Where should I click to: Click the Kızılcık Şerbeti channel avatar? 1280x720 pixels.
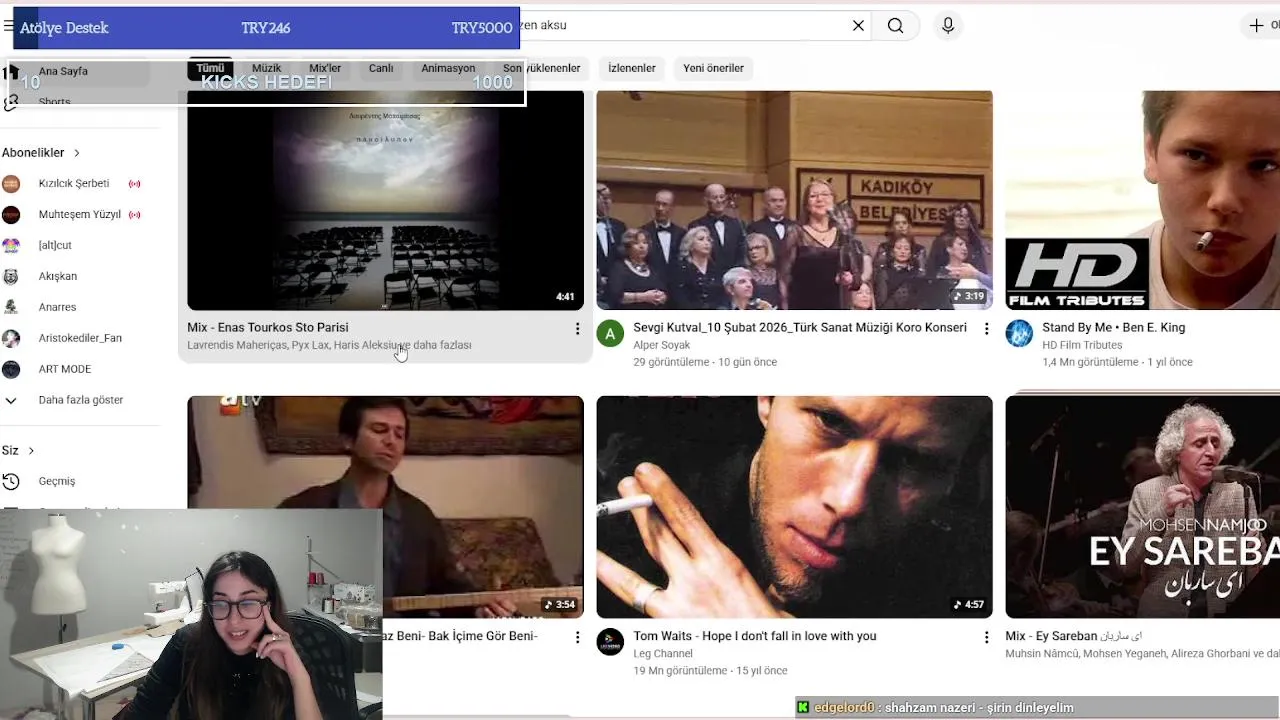11,184
